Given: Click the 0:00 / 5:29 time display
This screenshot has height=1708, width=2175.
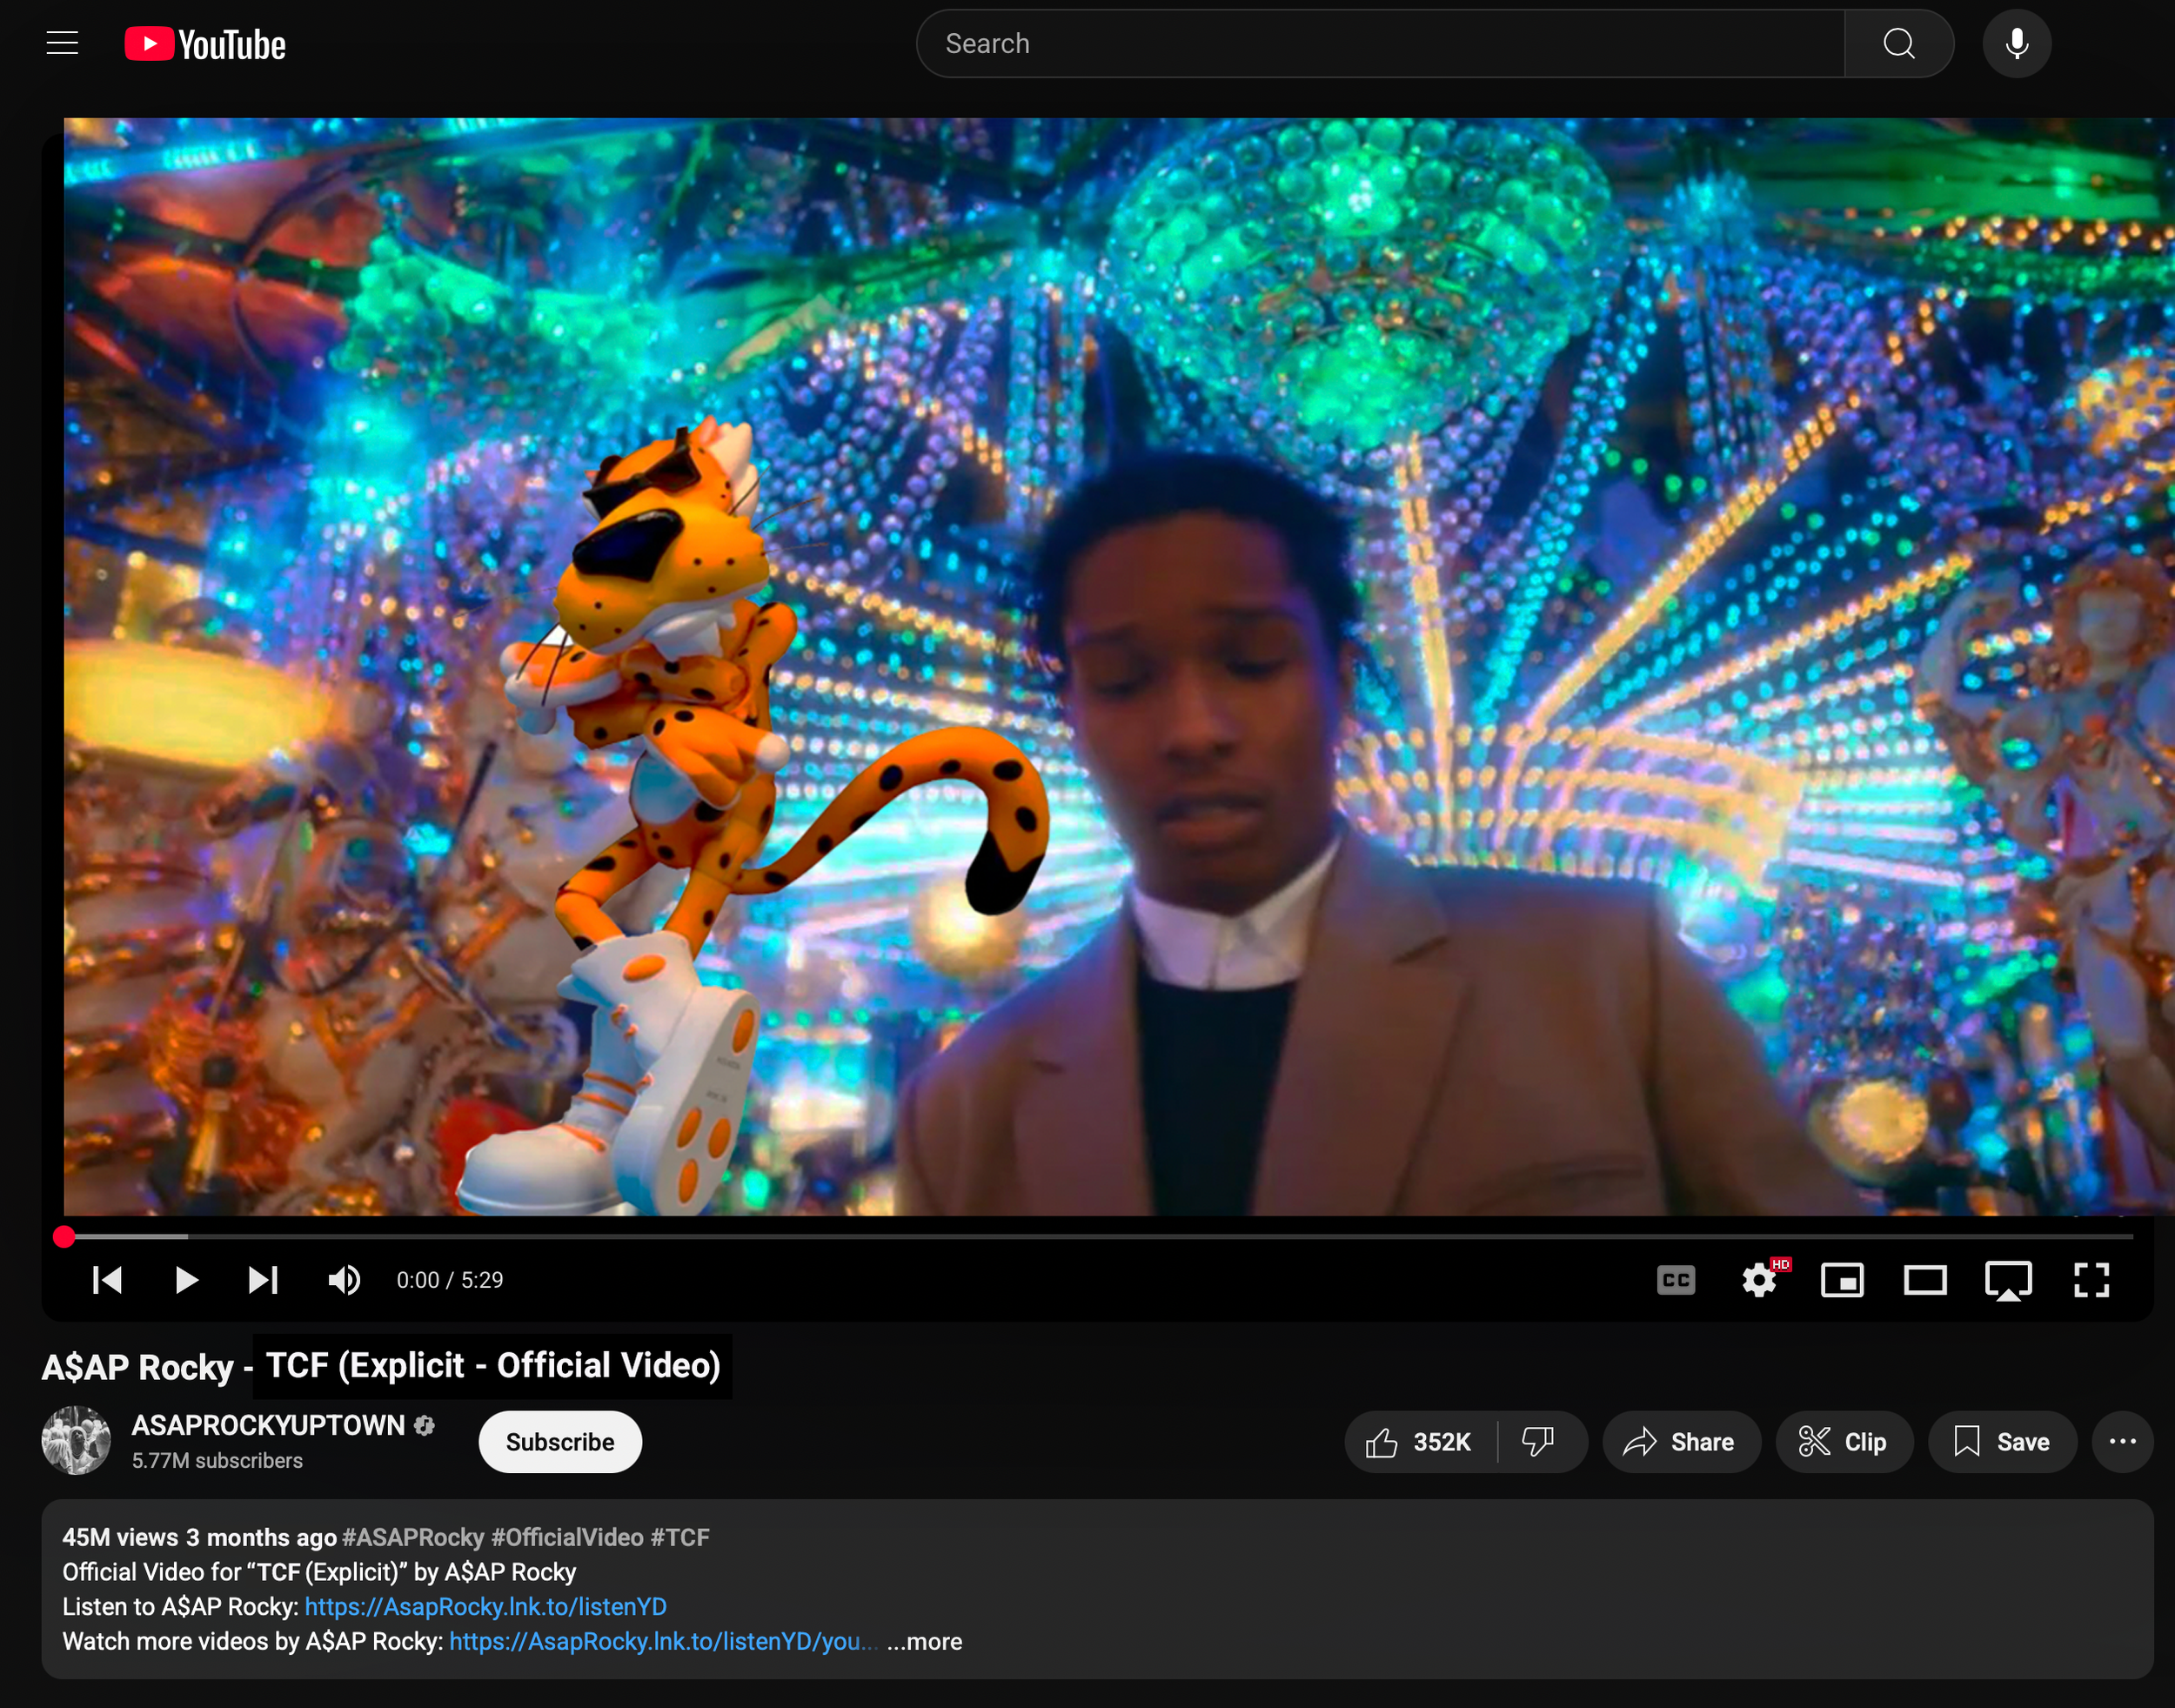Looking at the screenshot, I should coord(450,1280).
